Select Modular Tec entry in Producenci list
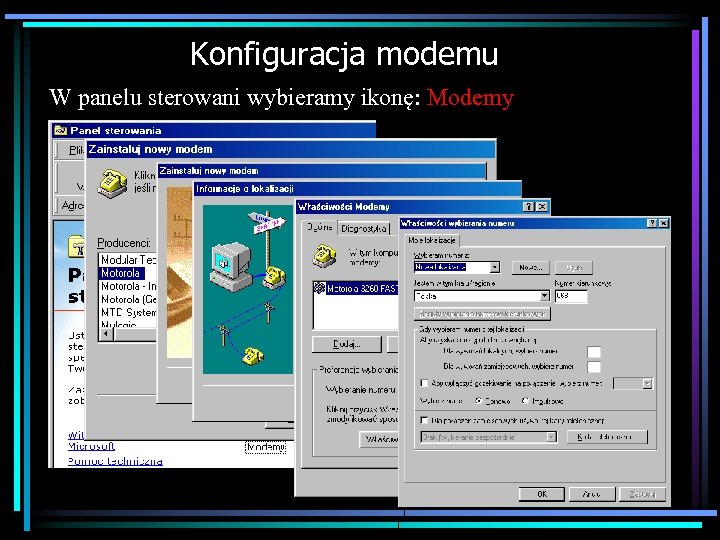 click(x=128, y=260)
